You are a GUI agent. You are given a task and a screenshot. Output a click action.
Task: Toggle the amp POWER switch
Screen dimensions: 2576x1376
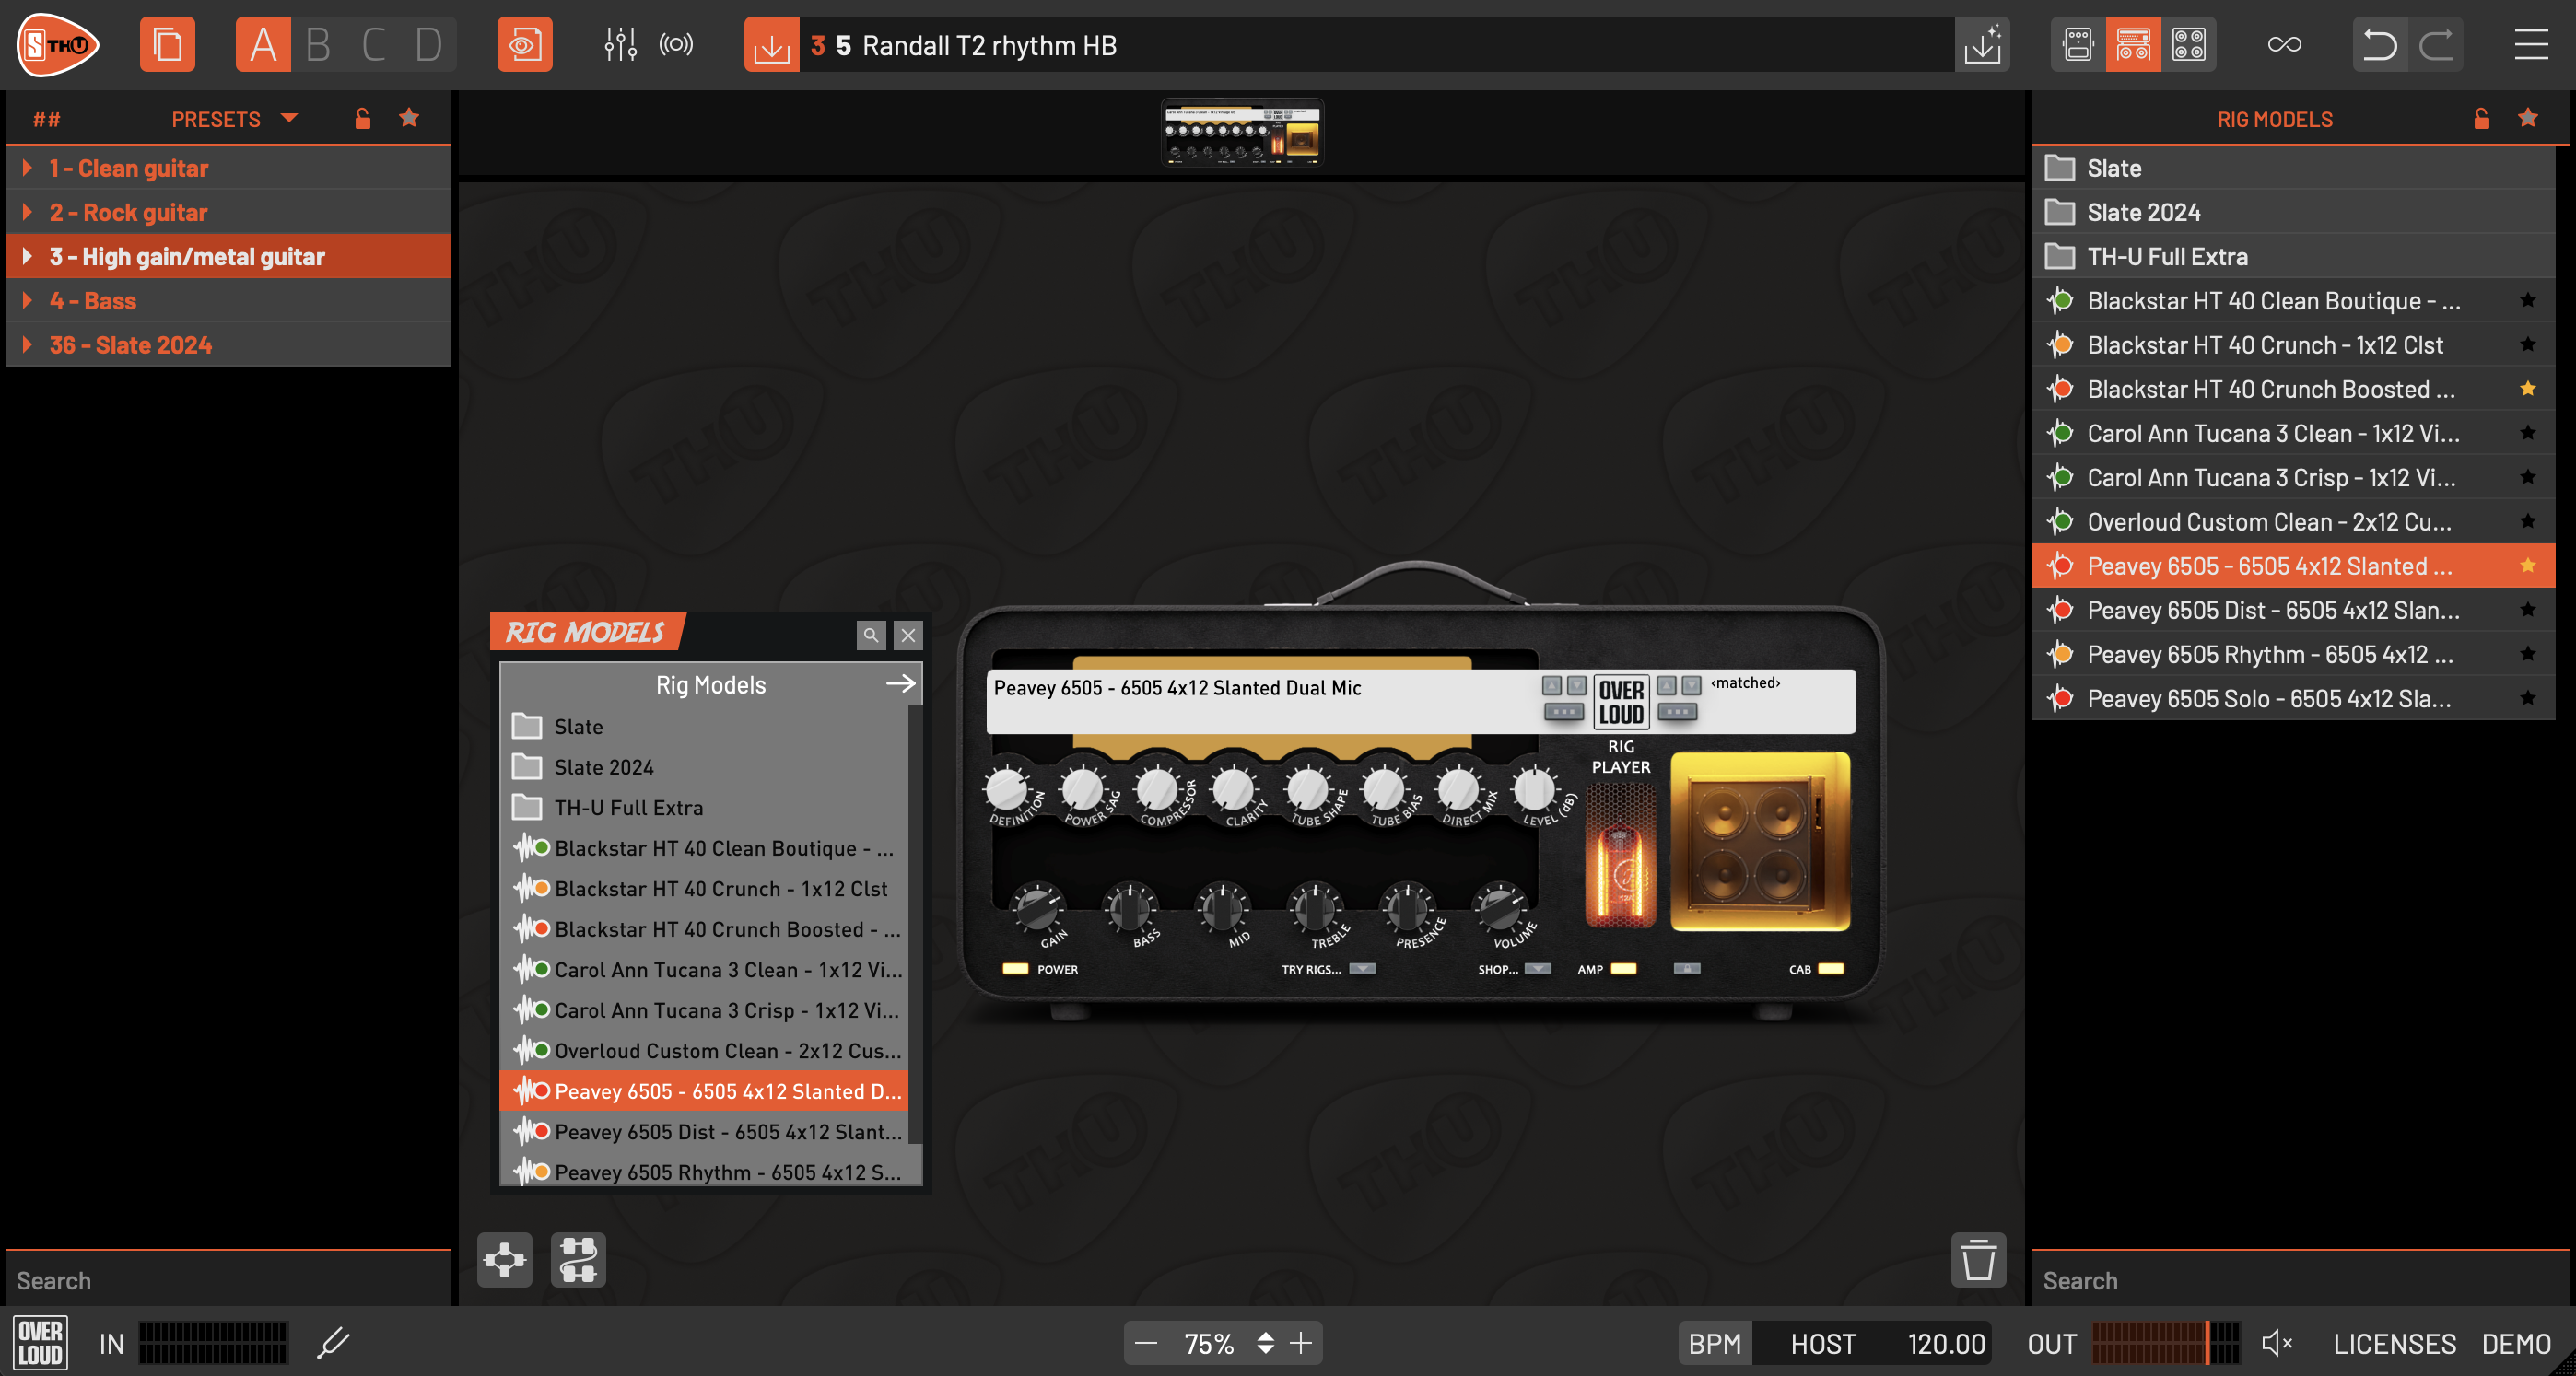click(1015, 969)
